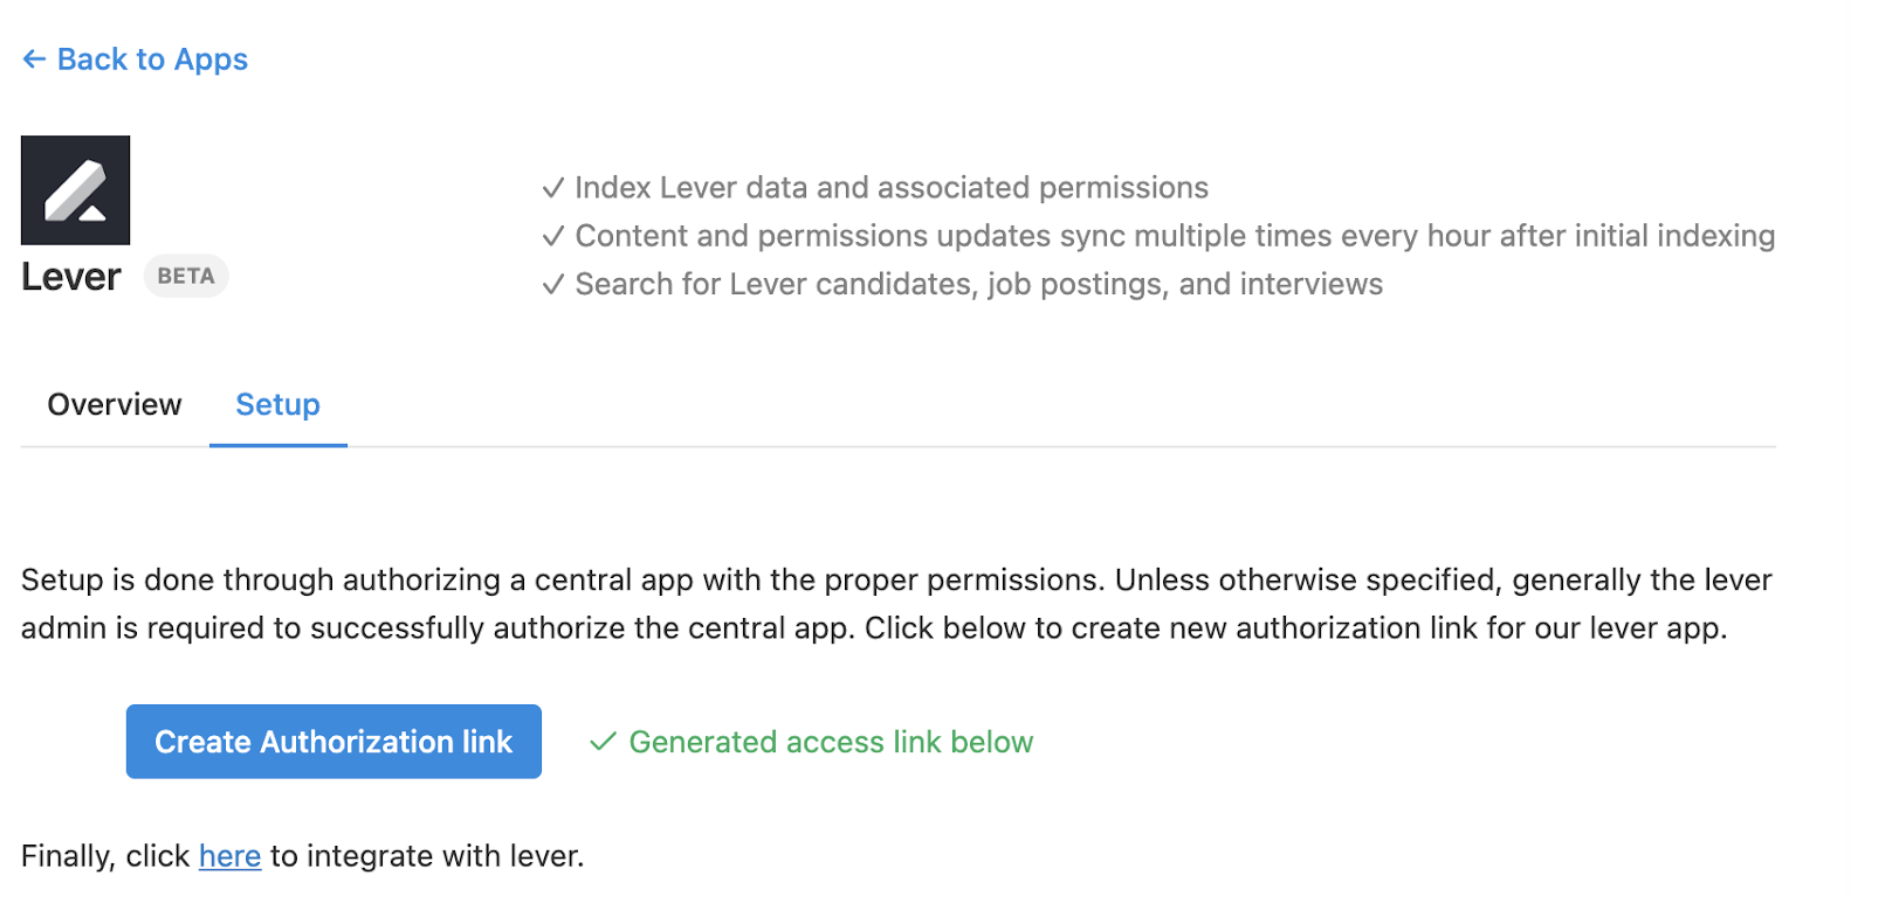1882x912 pixels.
Task: Click the BETA badge
Action: pos(186,276)
